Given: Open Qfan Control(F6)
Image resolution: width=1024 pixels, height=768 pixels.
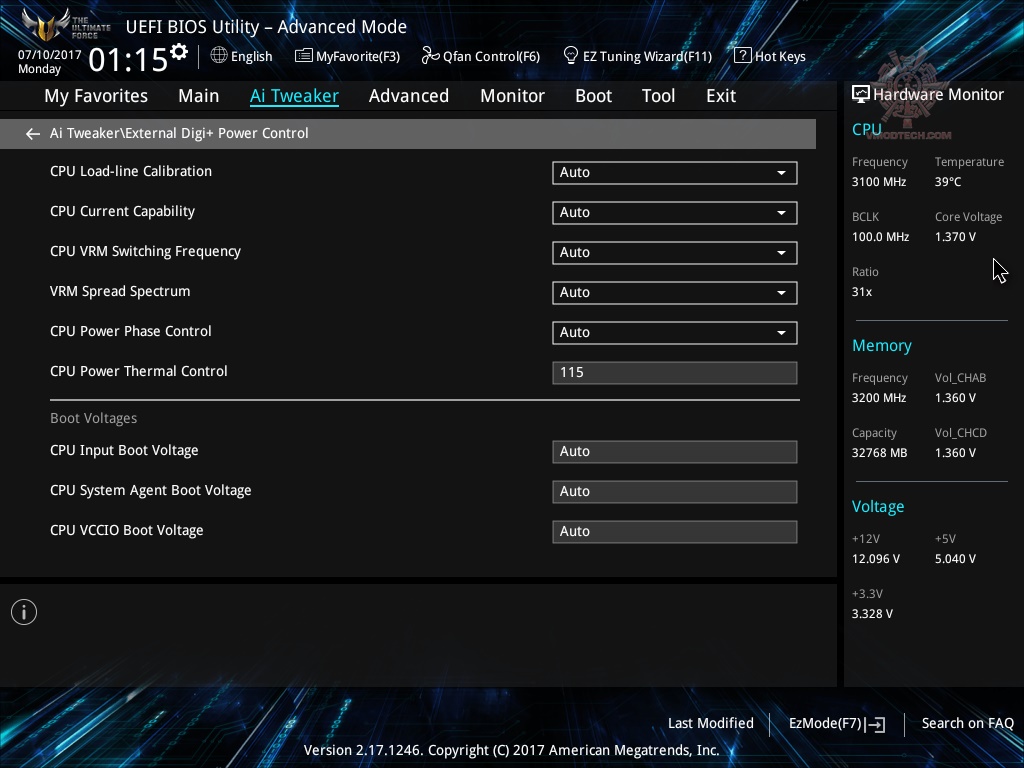Looking at the screenshot, I should coord(481,56).
